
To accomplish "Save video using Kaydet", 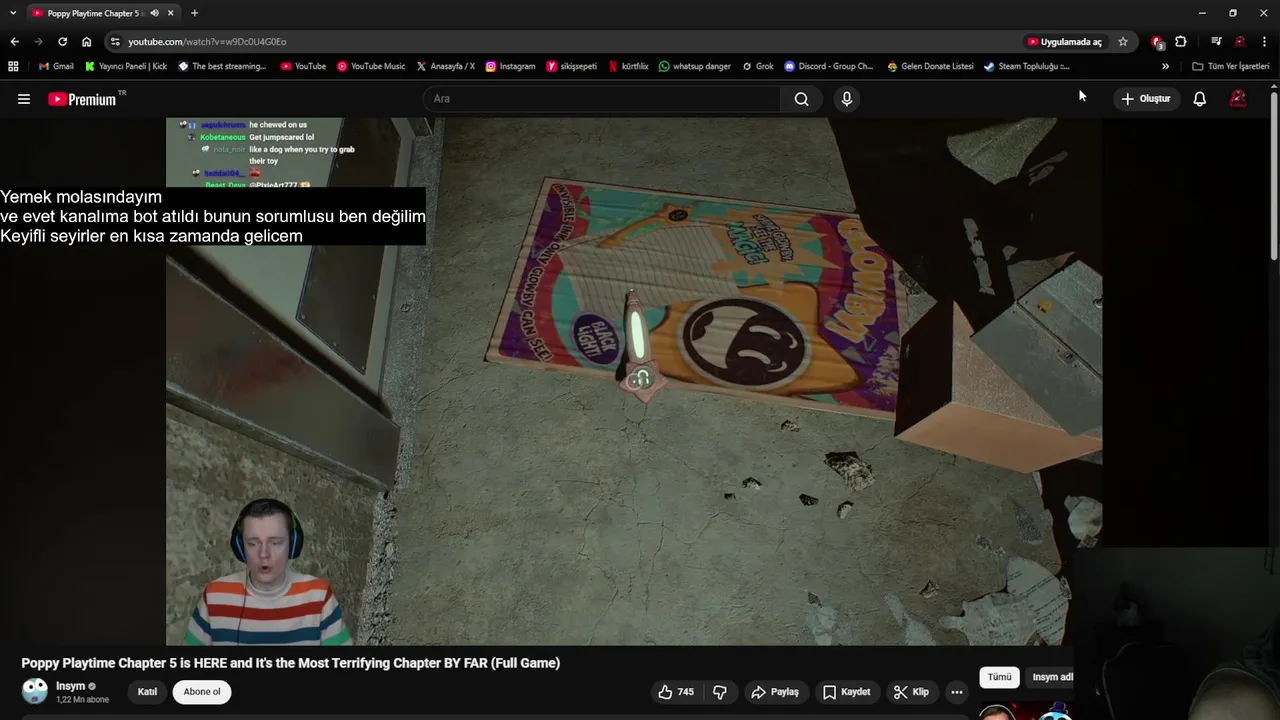I will point(846,692).
